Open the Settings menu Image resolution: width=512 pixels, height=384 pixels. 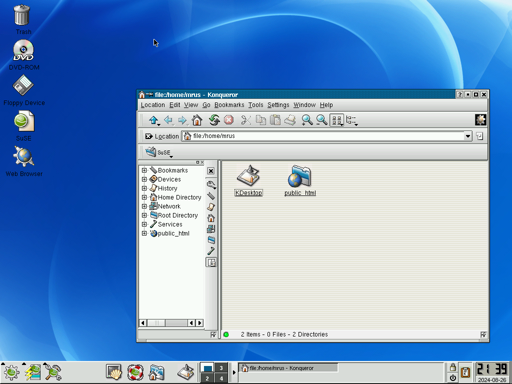pyautogui.click(x=278, y=105)
